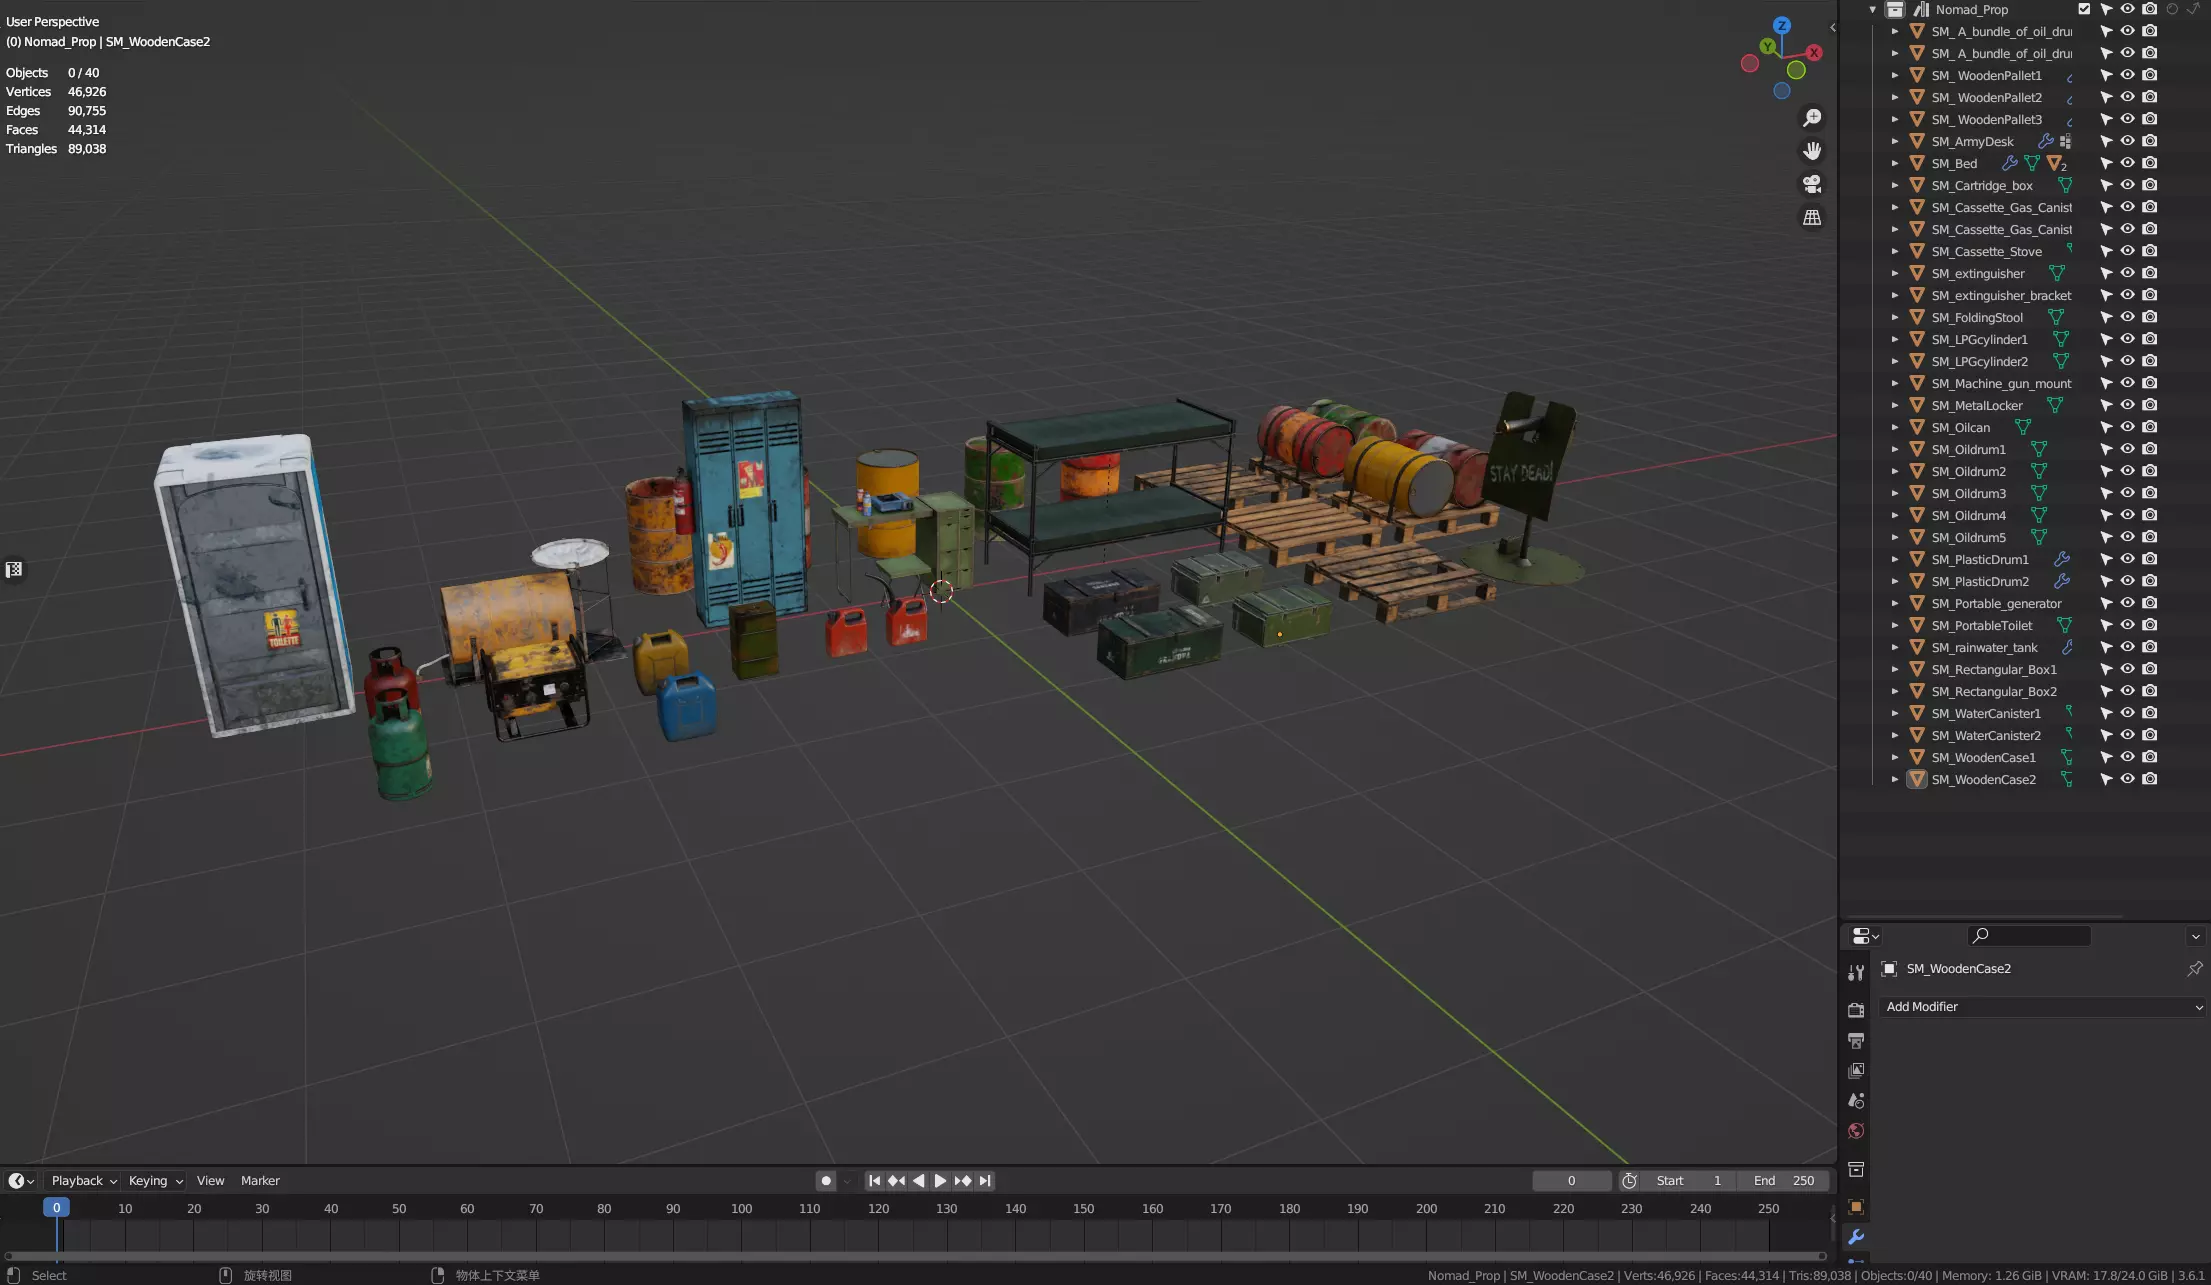Image resolution: width=2211 pixels, height=1285 pixels.
Task: Hide SM_Bed with eye icon
Action: 2127,163
